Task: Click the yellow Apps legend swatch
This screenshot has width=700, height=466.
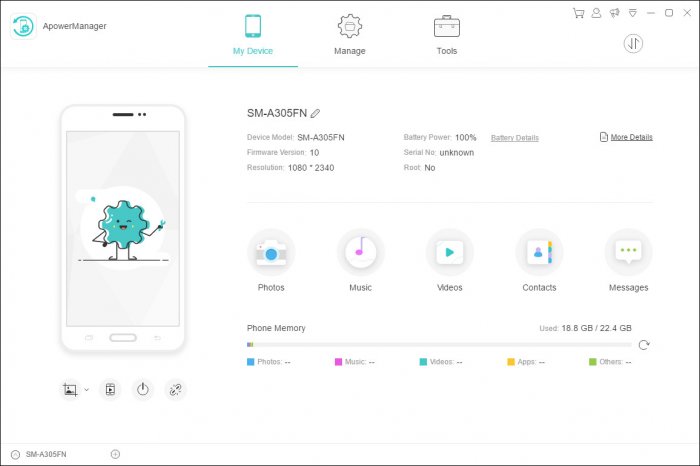Action: tap(511, 362)
